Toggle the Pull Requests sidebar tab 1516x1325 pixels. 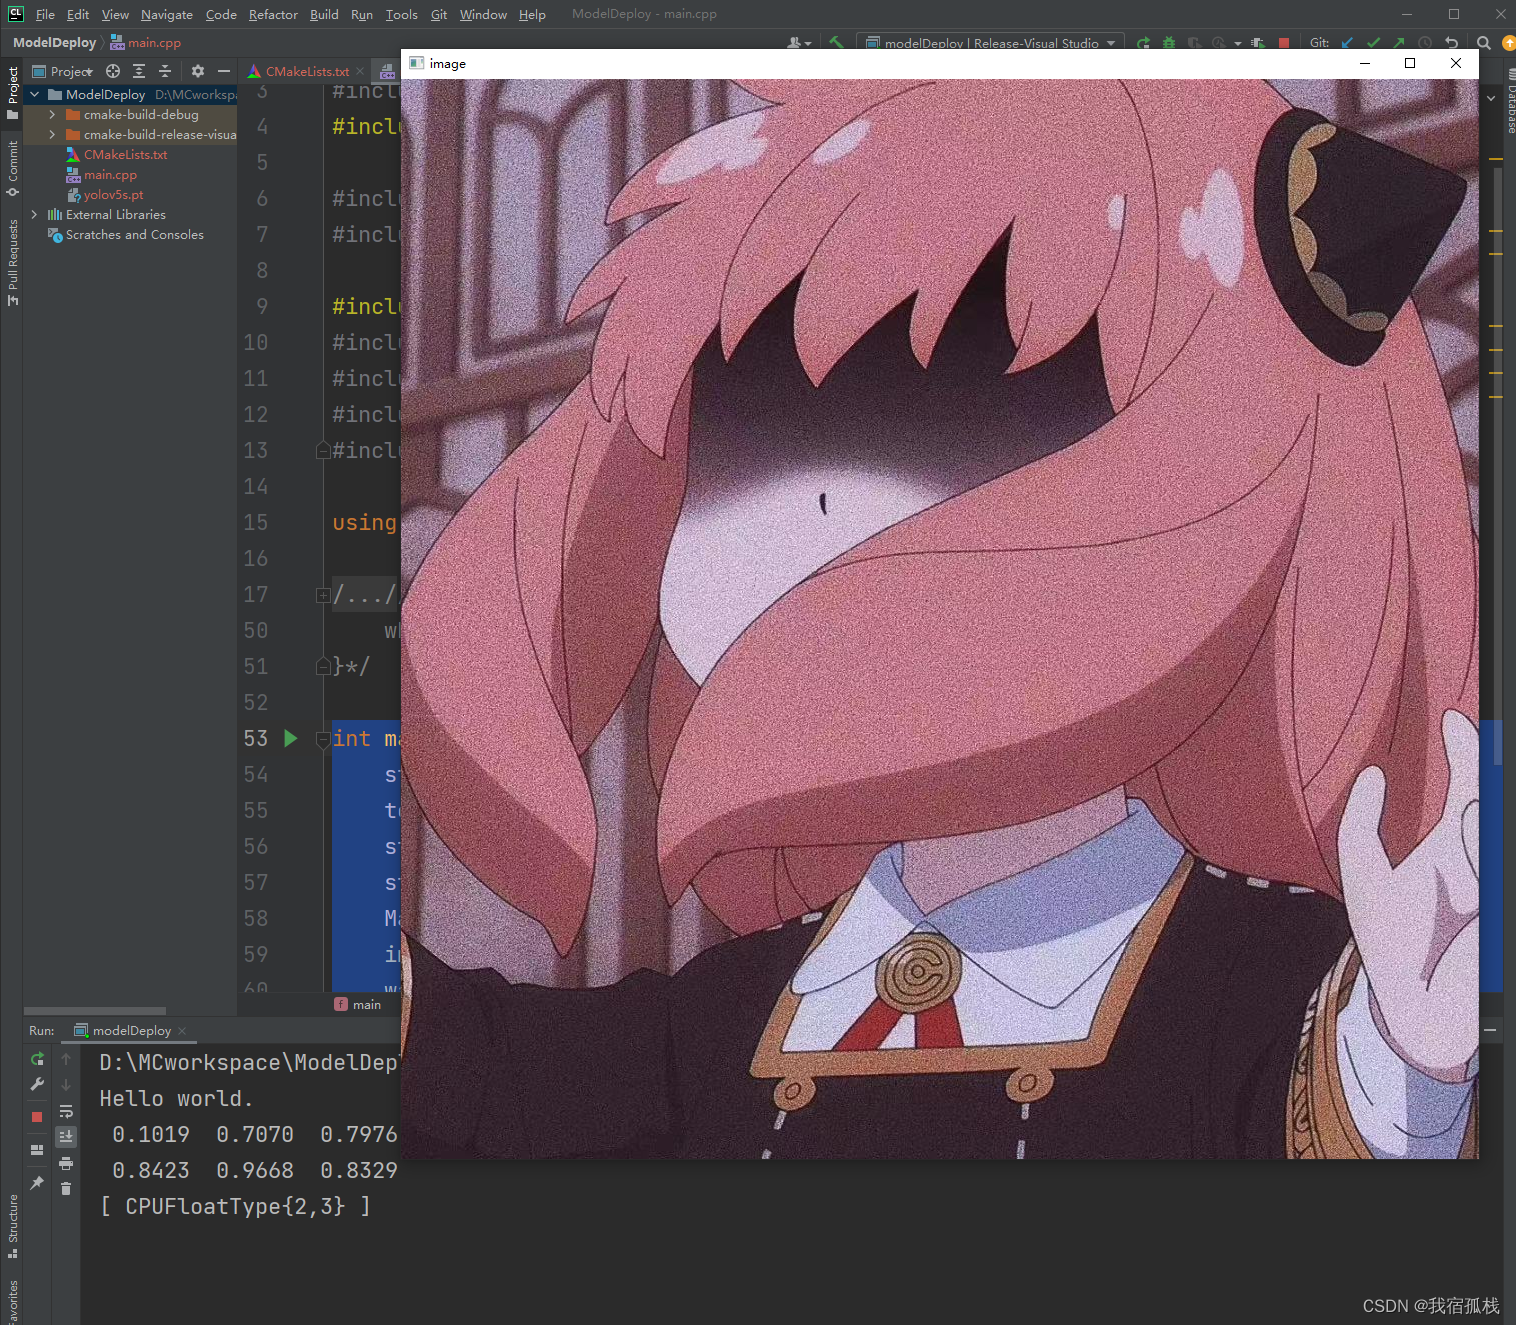pos(12,263)
